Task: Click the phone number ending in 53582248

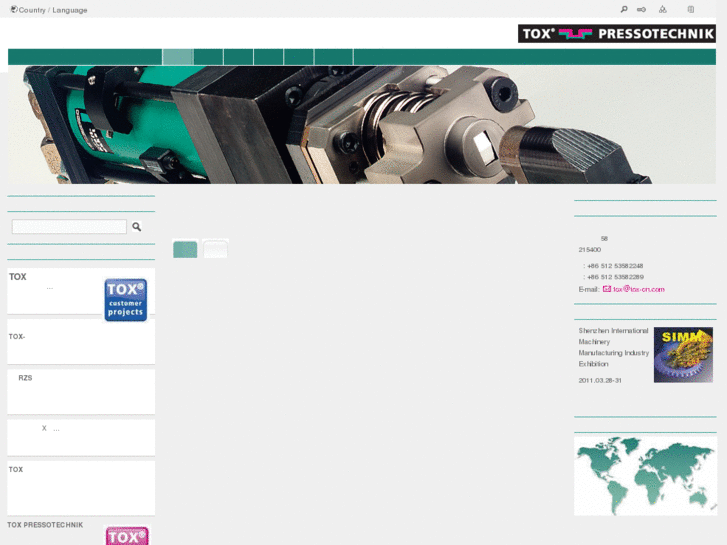Action: (x=615, y=266)
